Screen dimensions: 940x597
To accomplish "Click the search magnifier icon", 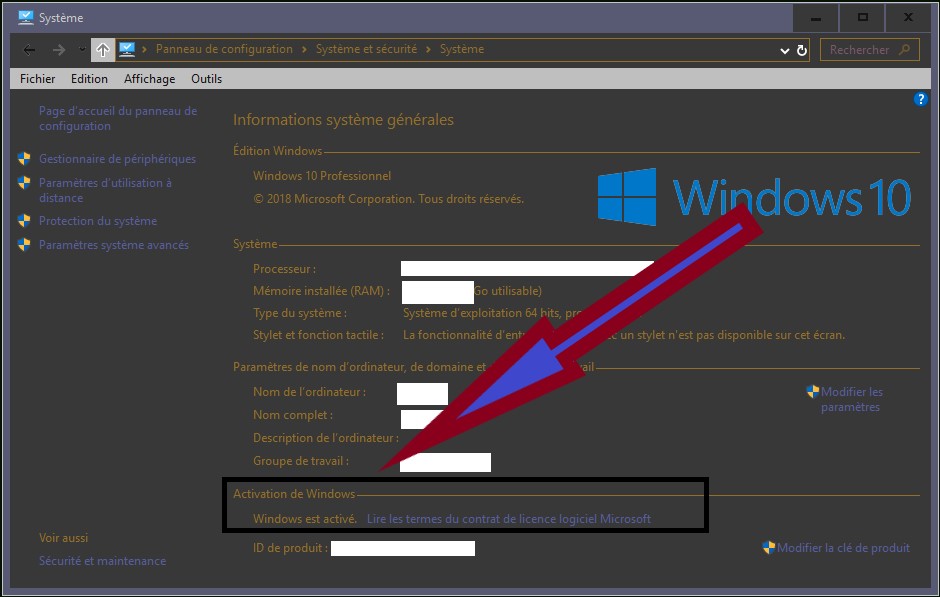I will click(905, 50).
